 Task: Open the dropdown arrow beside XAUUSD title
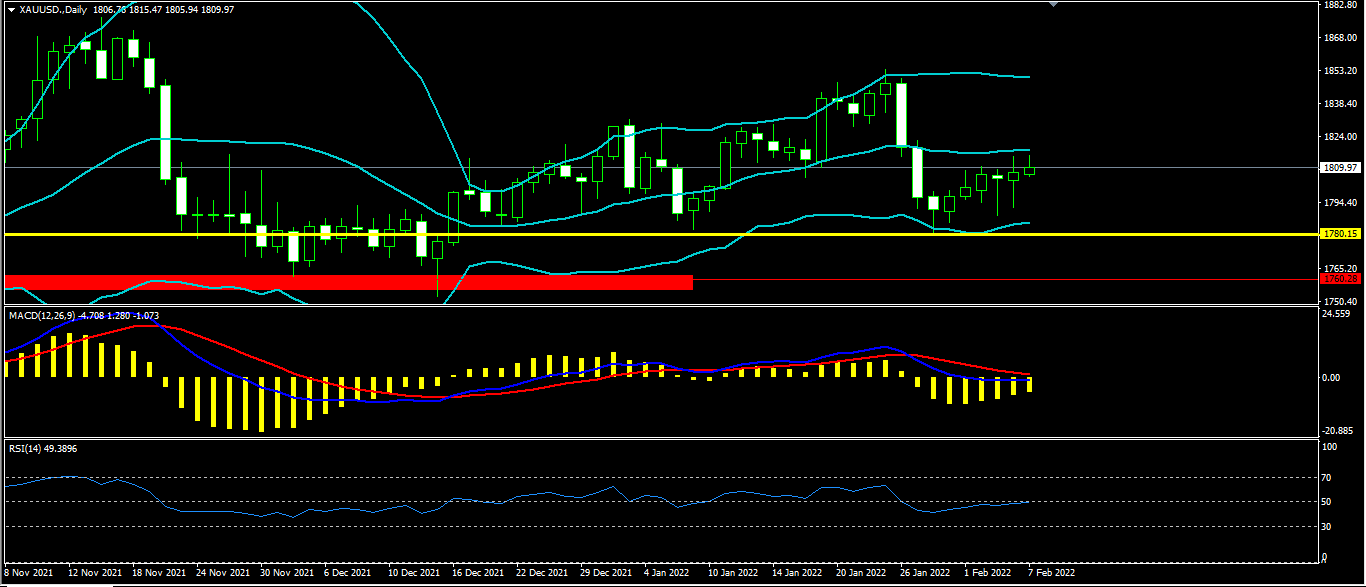(11, 9)
